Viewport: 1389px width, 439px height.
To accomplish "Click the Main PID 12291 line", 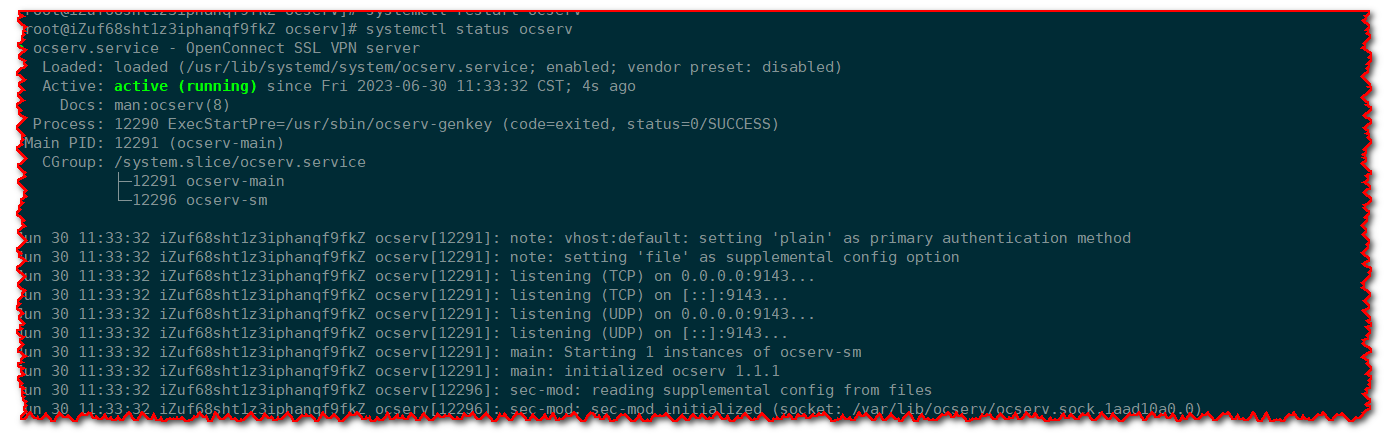I will coord(152,143).
